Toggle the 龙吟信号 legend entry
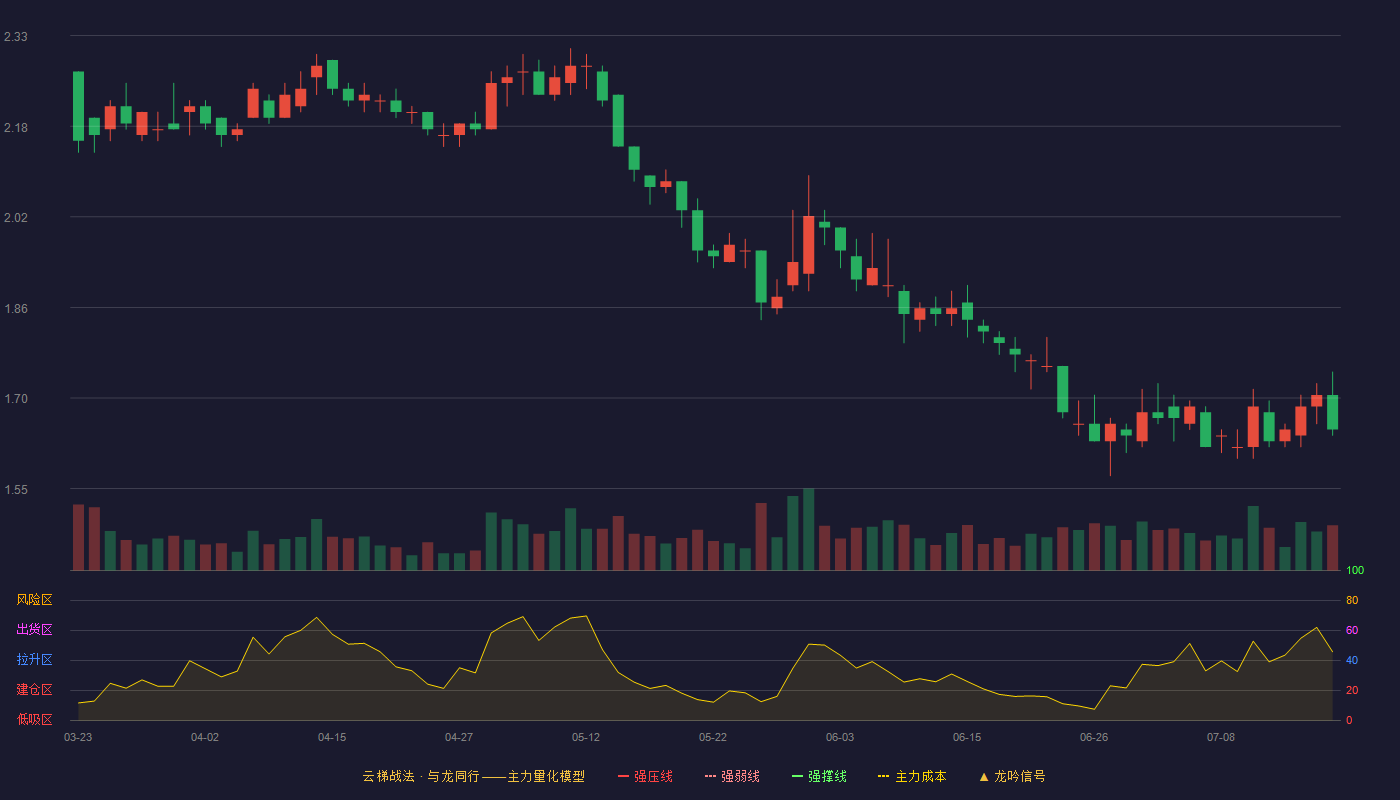Image resolution: width=1400 pixels, height=800 pixels. (x=1011, y=776)
